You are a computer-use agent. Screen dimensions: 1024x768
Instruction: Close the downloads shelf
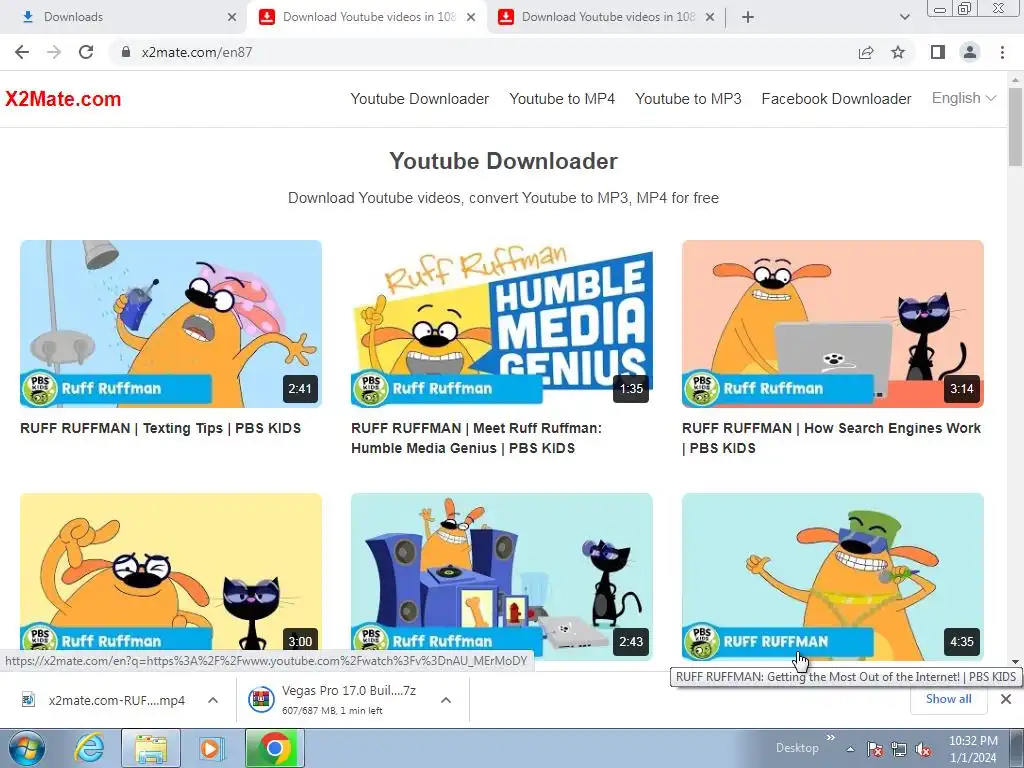(x=1006, y=699)
